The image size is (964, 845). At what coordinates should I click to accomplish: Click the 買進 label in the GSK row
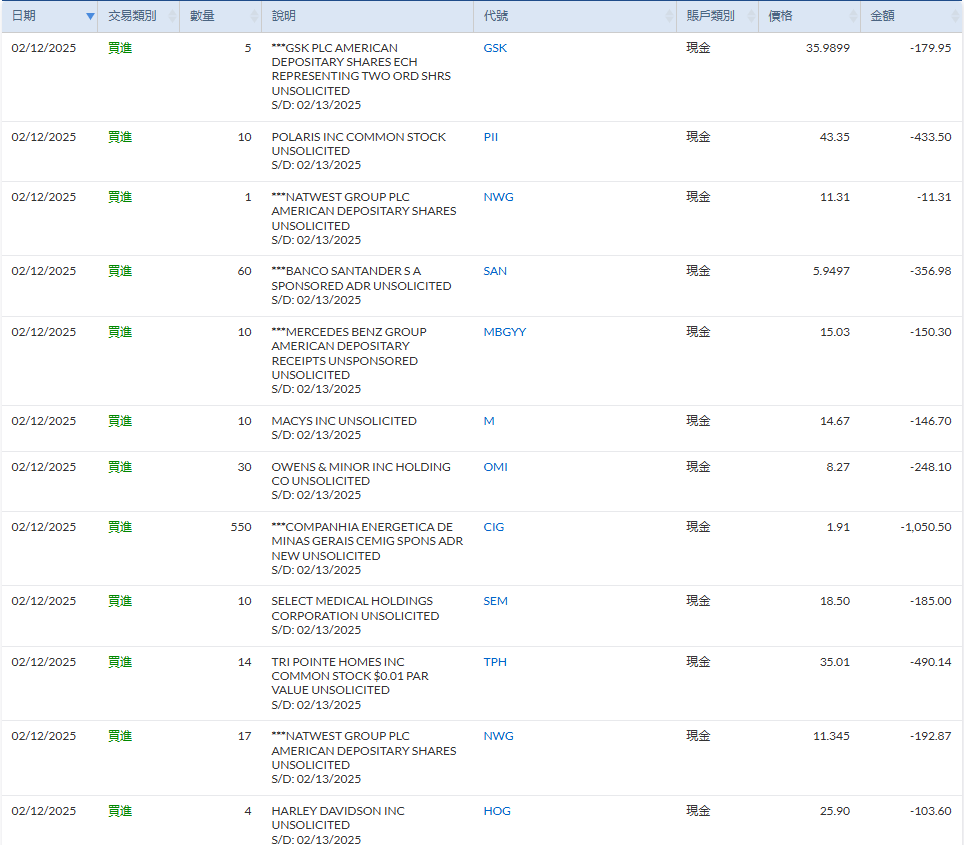(x=120, y=48)
